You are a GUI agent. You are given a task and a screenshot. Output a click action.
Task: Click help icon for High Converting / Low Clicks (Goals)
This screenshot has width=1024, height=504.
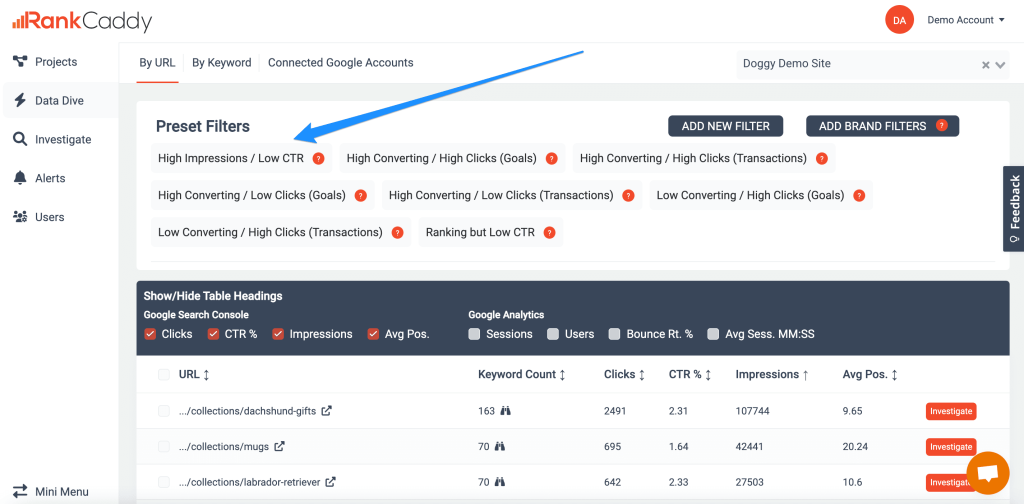click(x=360, y=195)
